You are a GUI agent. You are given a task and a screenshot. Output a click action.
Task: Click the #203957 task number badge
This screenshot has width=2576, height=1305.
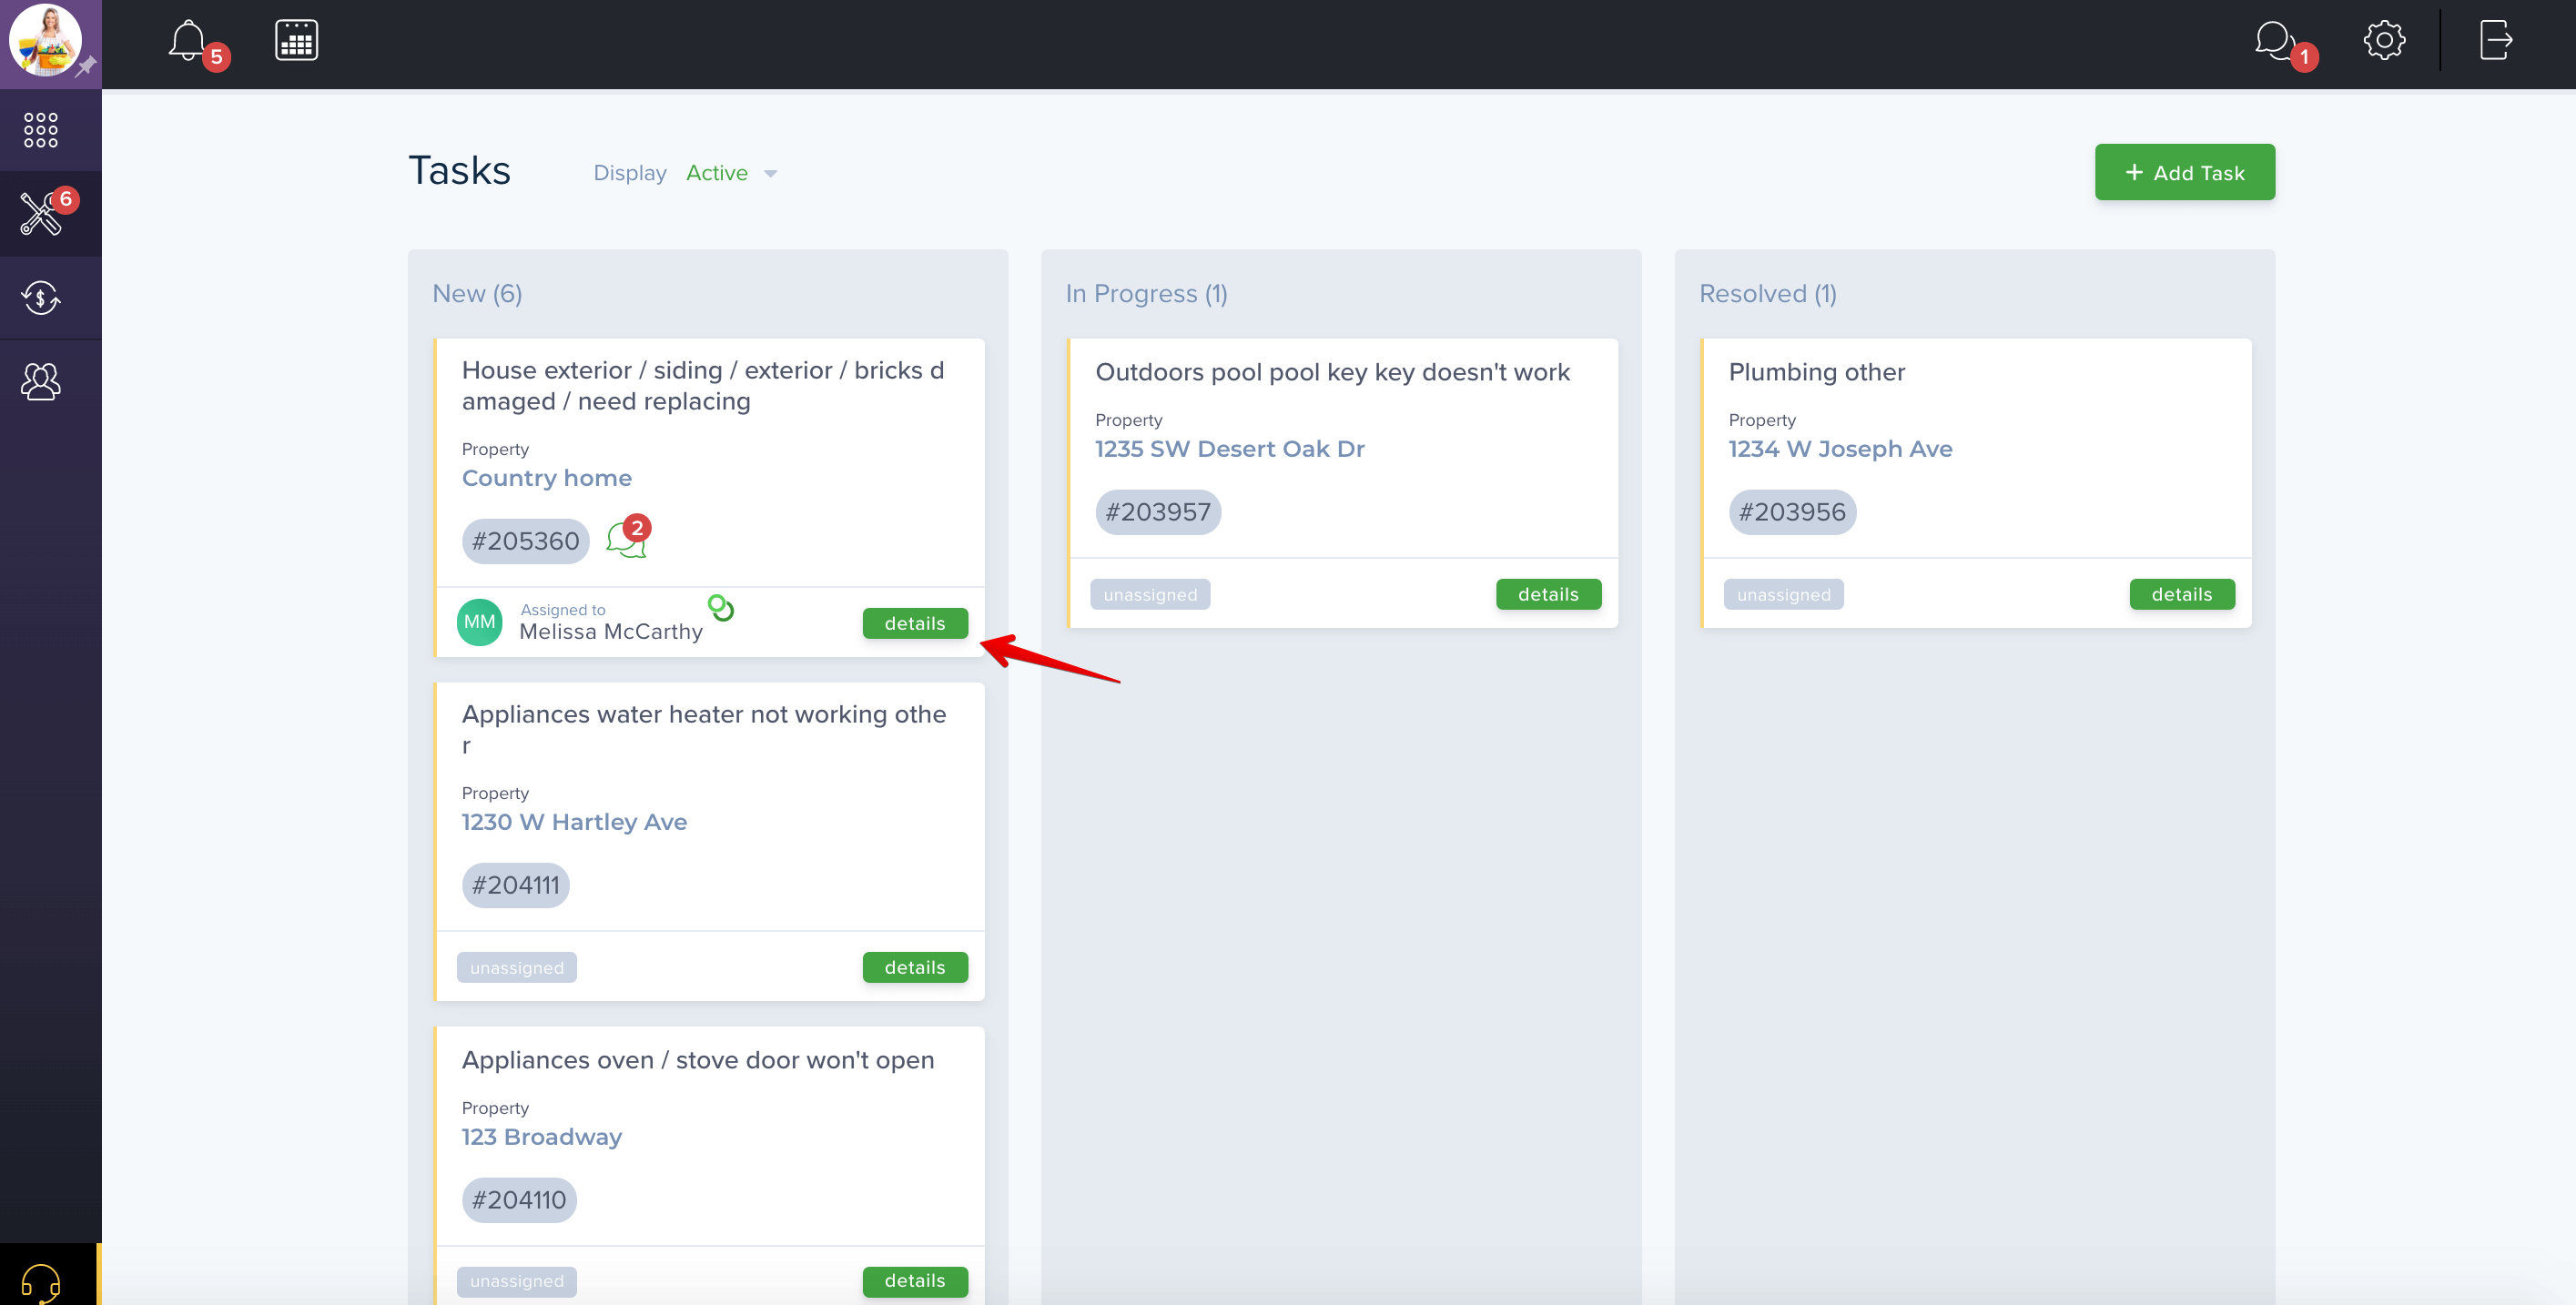(1157, 512)
